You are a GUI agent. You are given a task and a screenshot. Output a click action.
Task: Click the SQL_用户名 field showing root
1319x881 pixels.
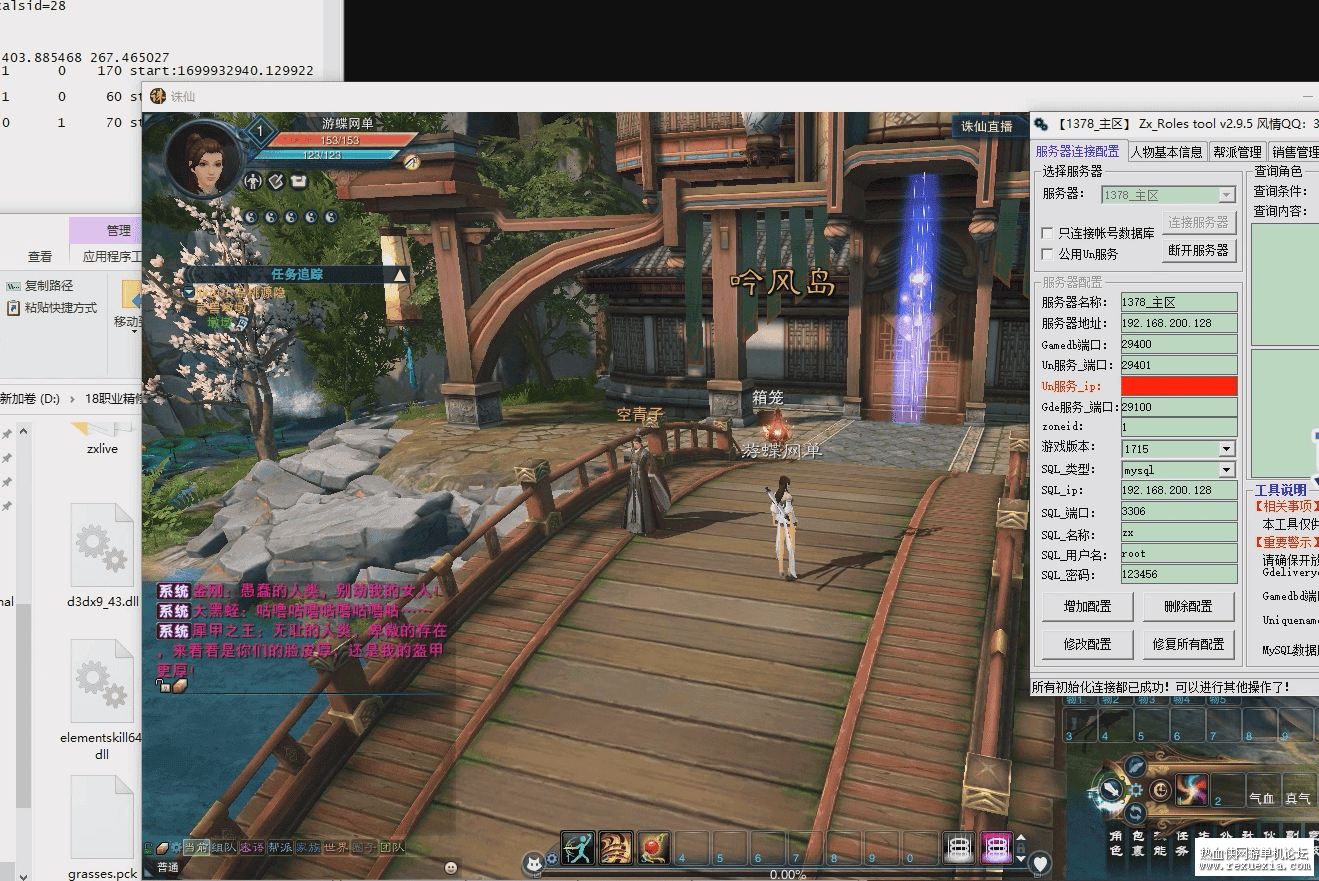[x=1179, y=554]
